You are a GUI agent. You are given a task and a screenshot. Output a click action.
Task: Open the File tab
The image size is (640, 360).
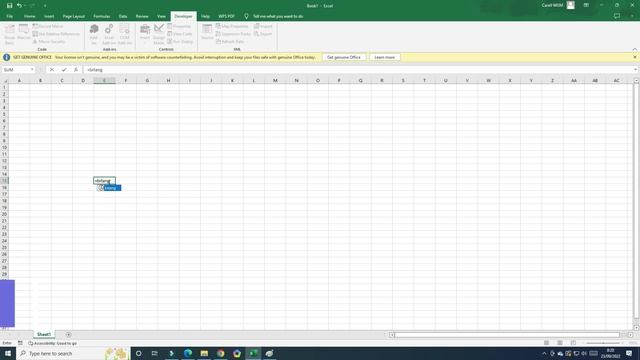[9, 16]
